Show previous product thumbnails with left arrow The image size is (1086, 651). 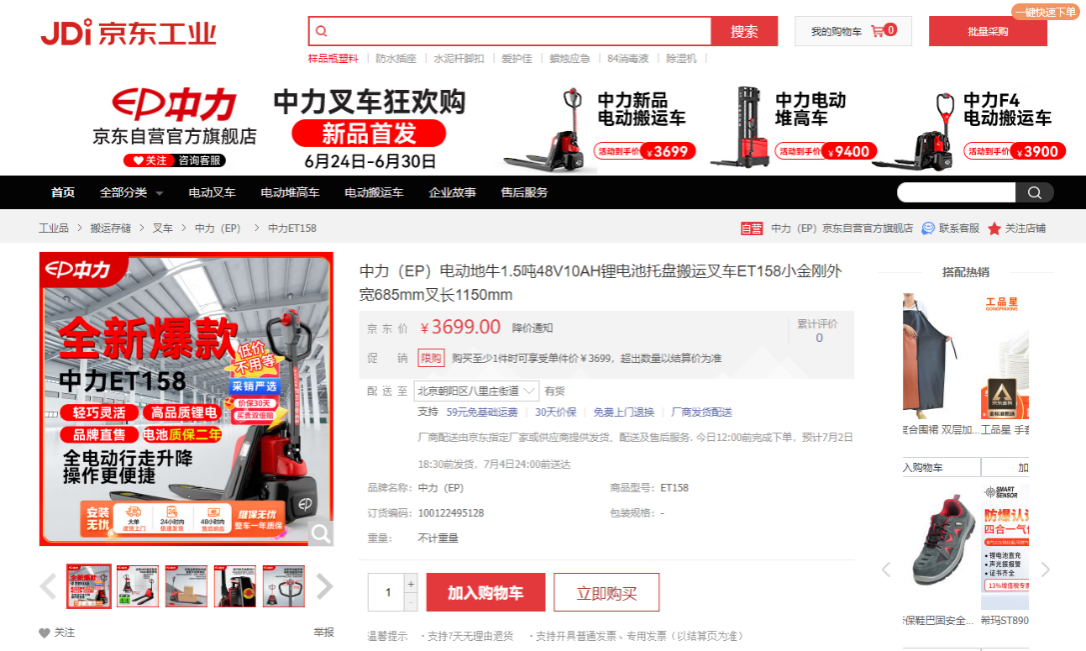click(48, 586)
